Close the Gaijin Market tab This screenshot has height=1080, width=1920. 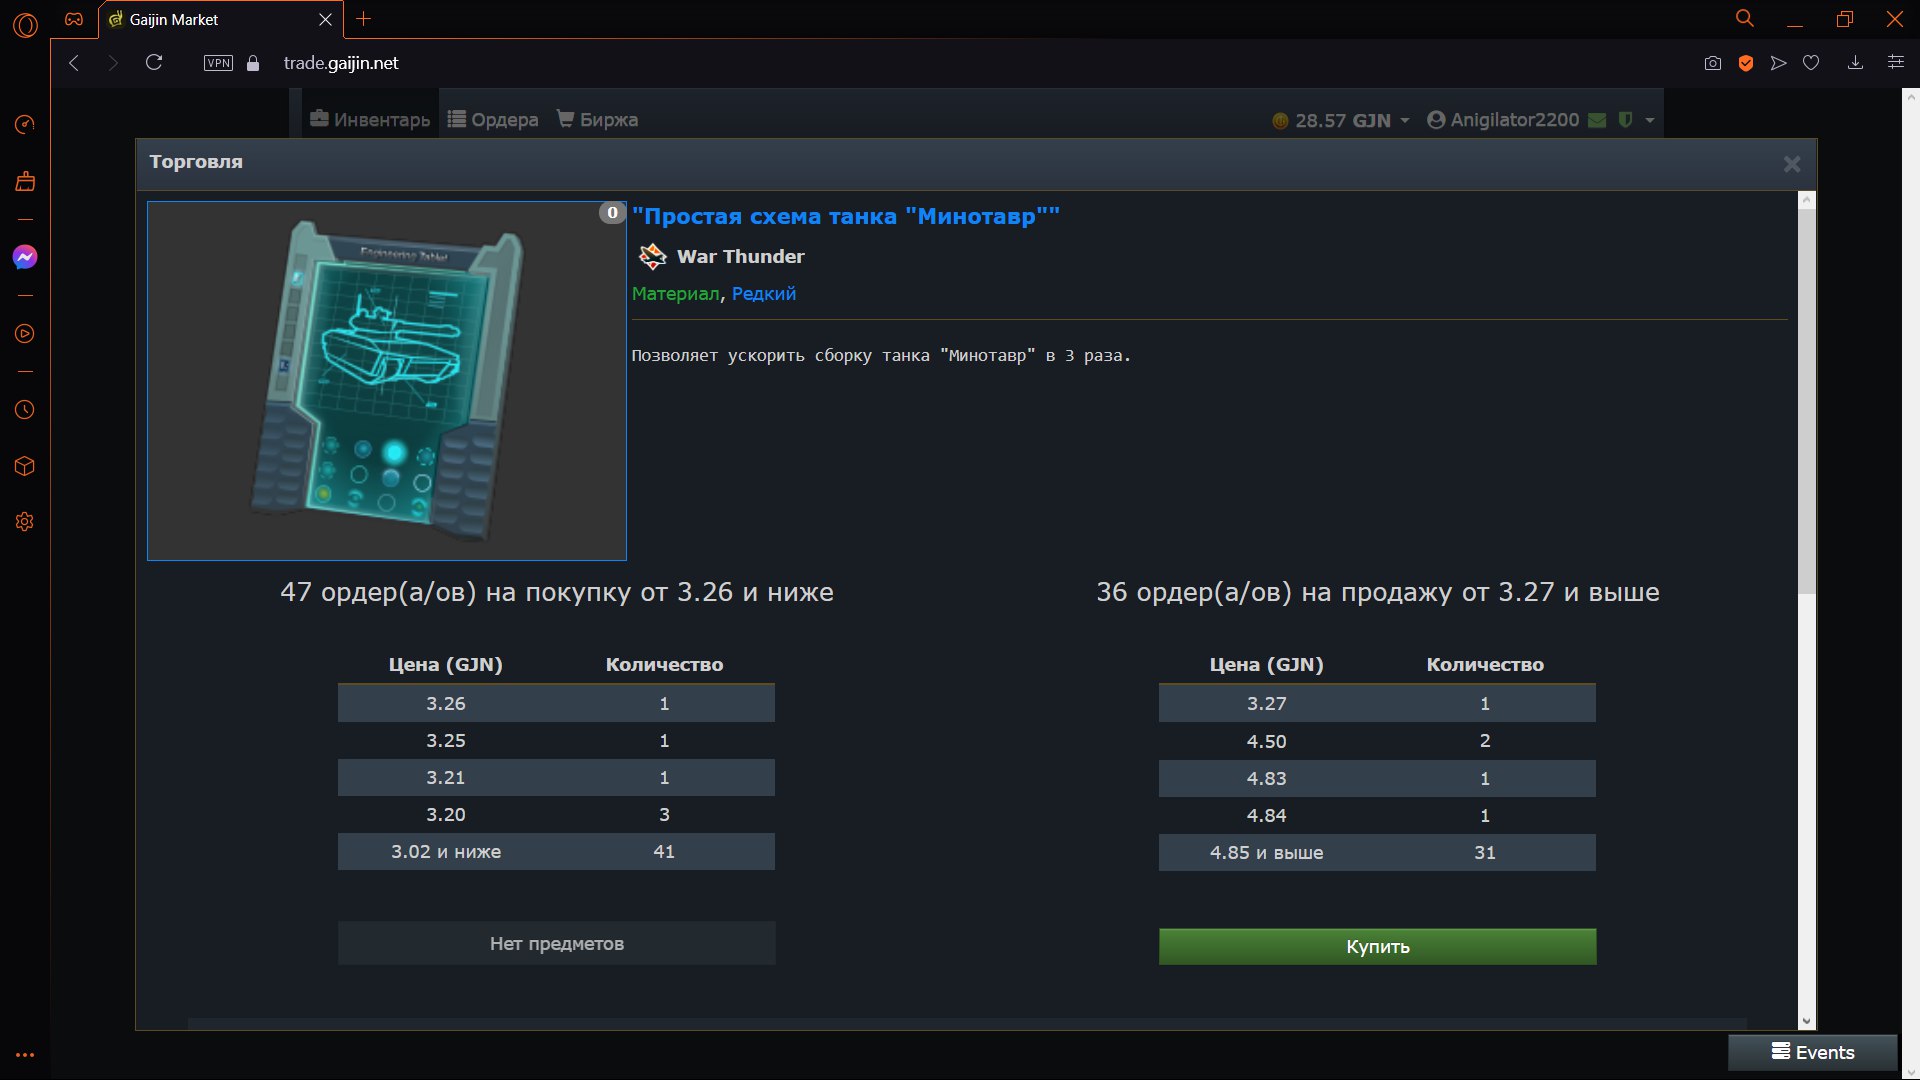click(x=325, y=19)
